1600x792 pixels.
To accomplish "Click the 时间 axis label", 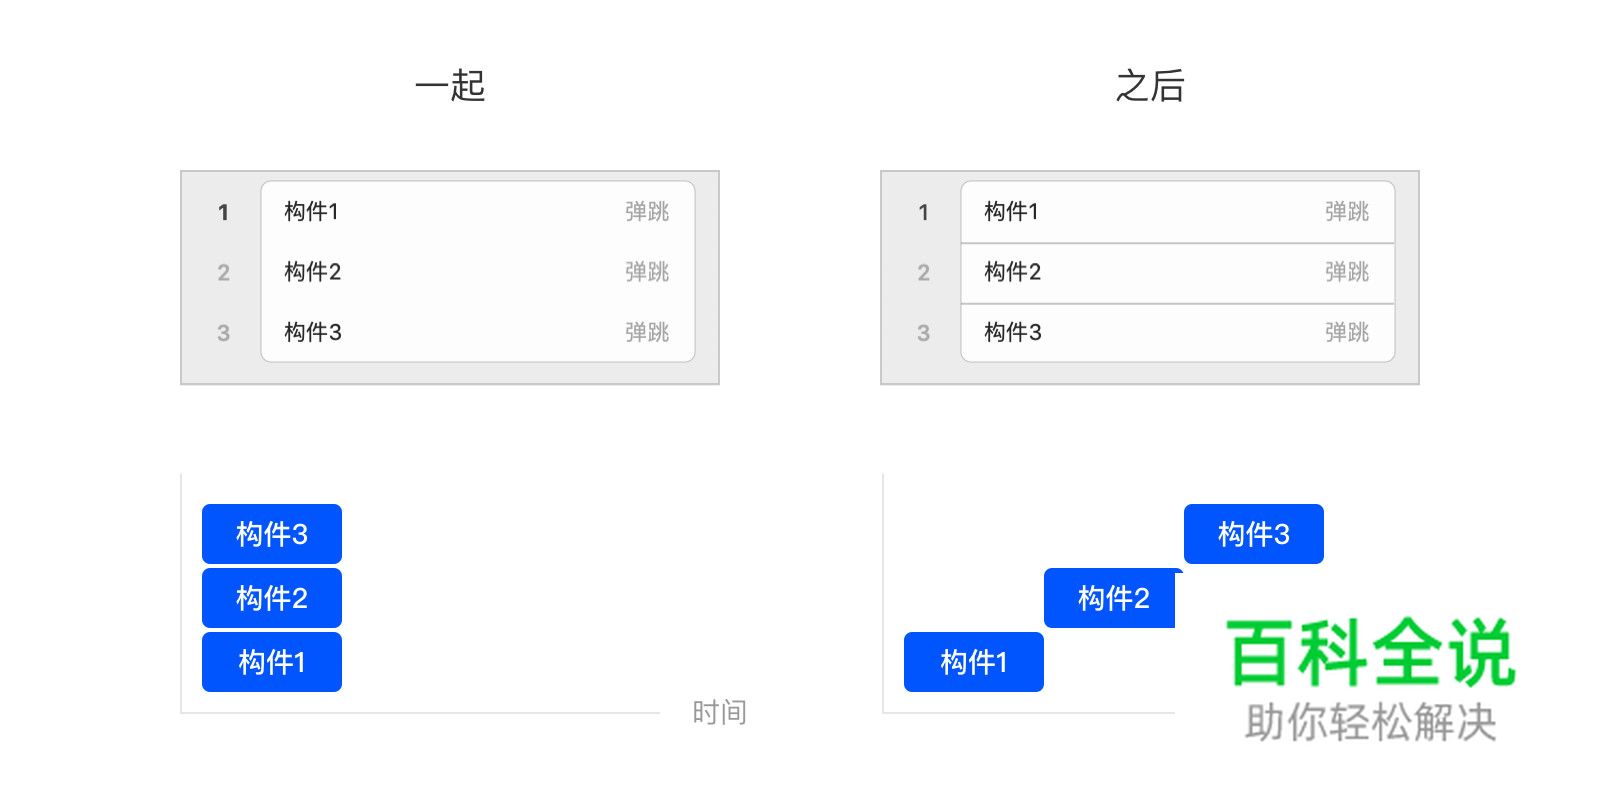I will tap(719, 711).
